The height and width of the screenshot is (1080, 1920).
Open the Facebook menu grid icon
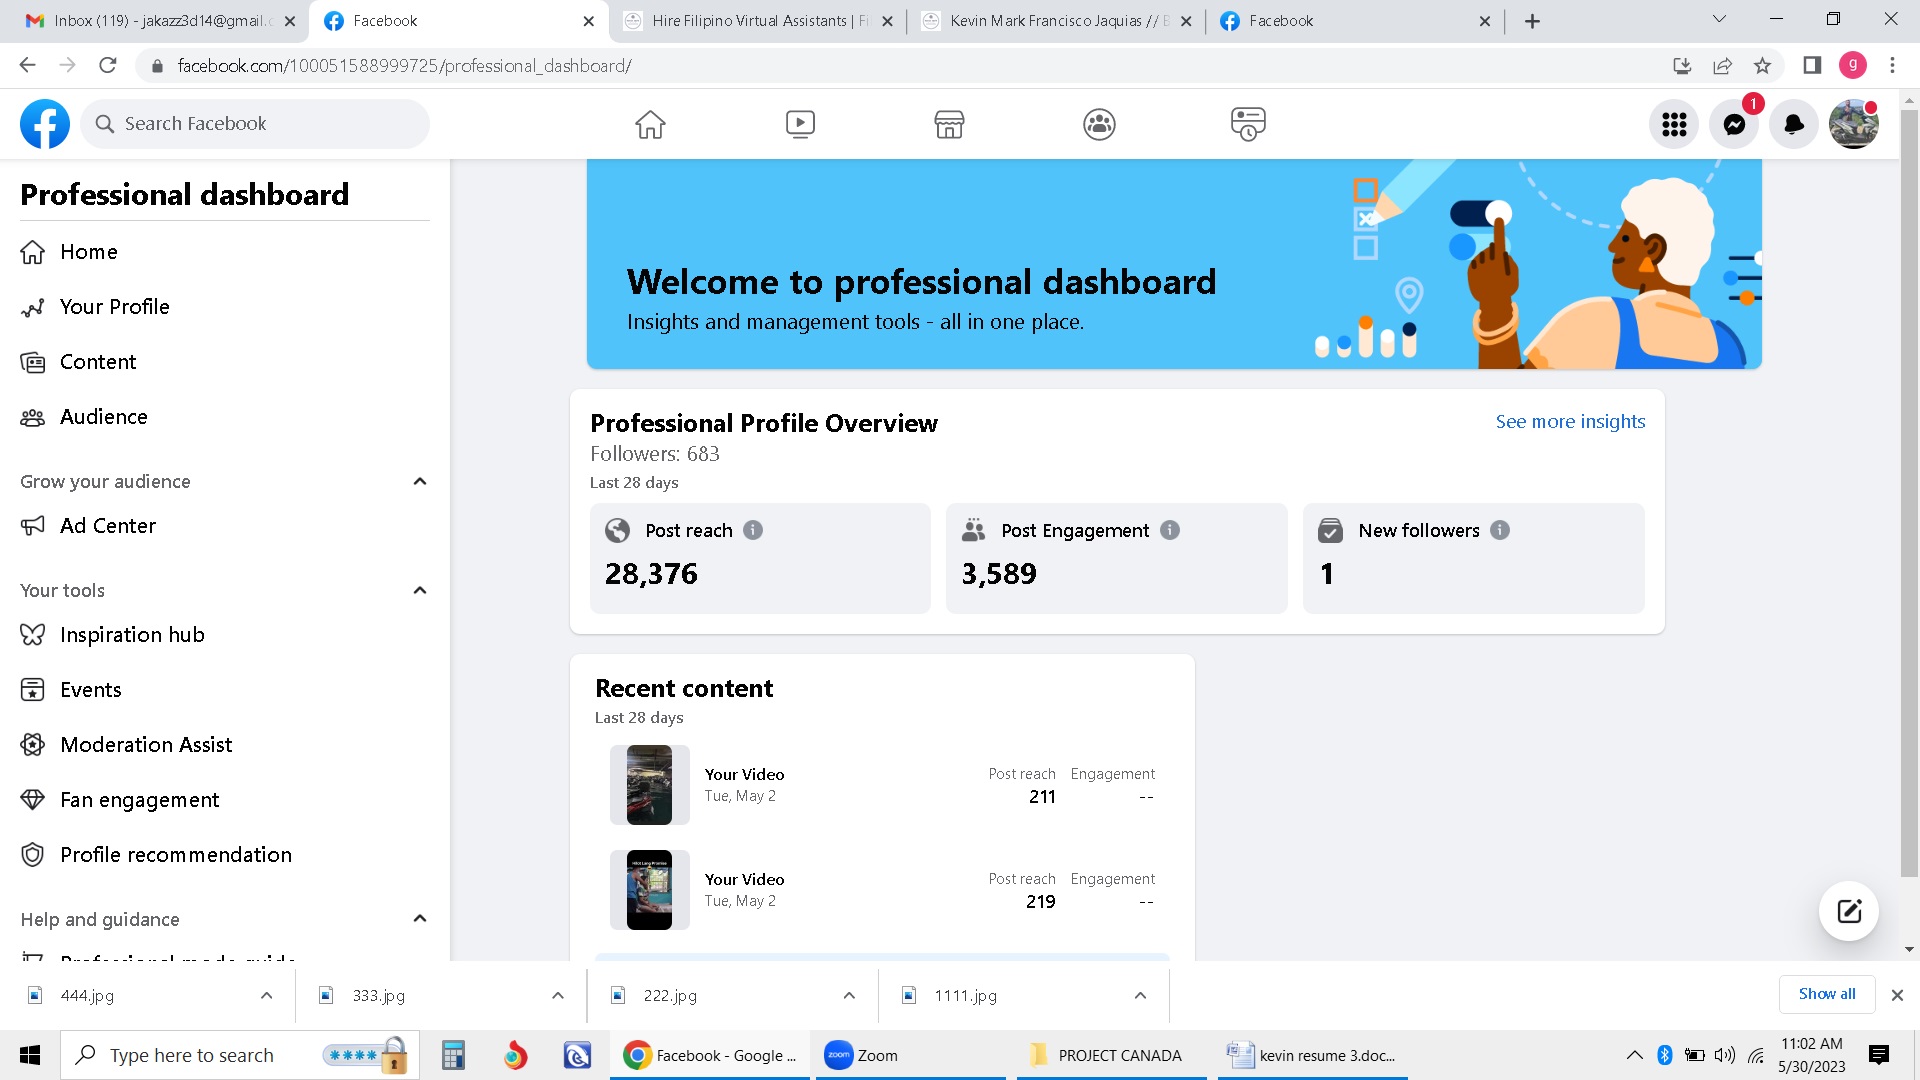pos(1674,124)
